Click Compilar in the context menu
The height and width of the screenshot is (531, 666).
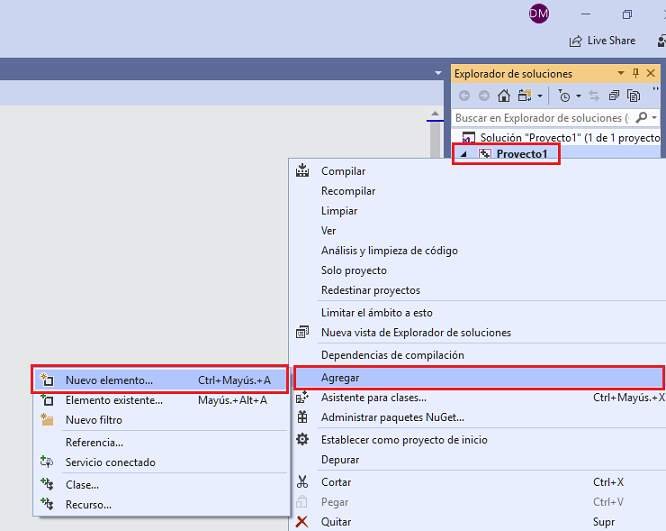pyautogui.click(x=343, y=171)
